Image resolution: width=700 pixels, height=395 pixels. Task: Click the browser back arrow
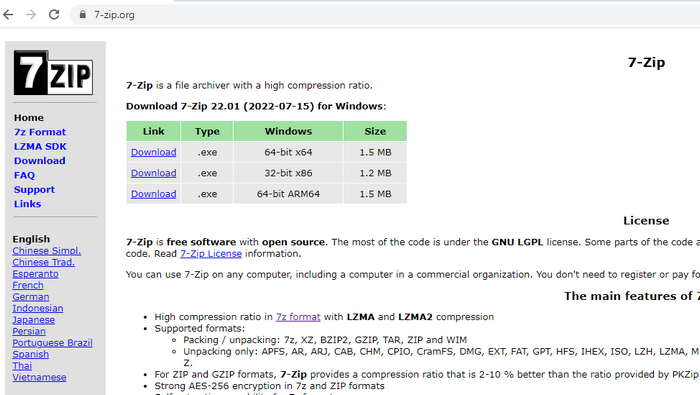[8, 15]
